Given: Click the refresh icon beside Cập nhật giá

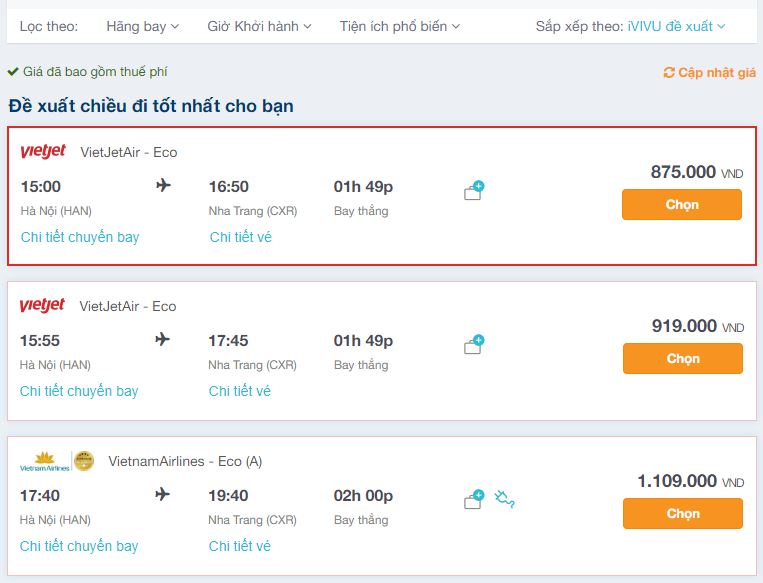Looking at the screenshot, I should (x=669, y=73).
